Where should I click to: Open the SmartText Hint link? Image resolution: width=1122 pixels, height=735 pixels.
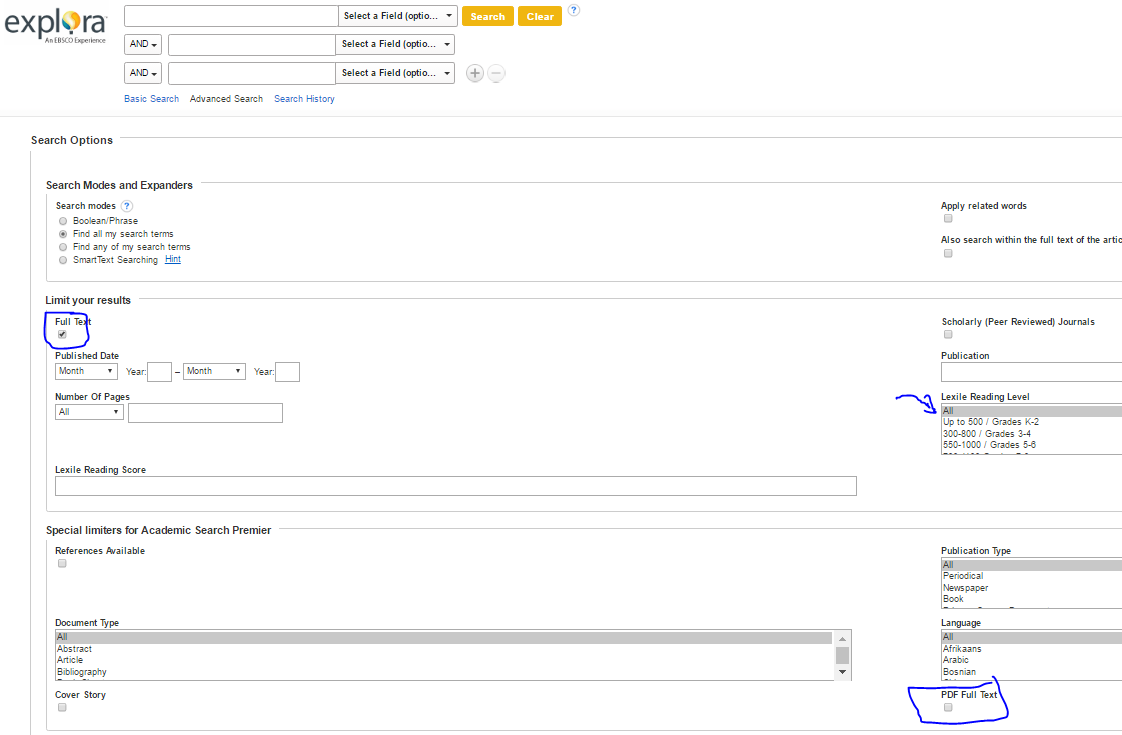173,259
